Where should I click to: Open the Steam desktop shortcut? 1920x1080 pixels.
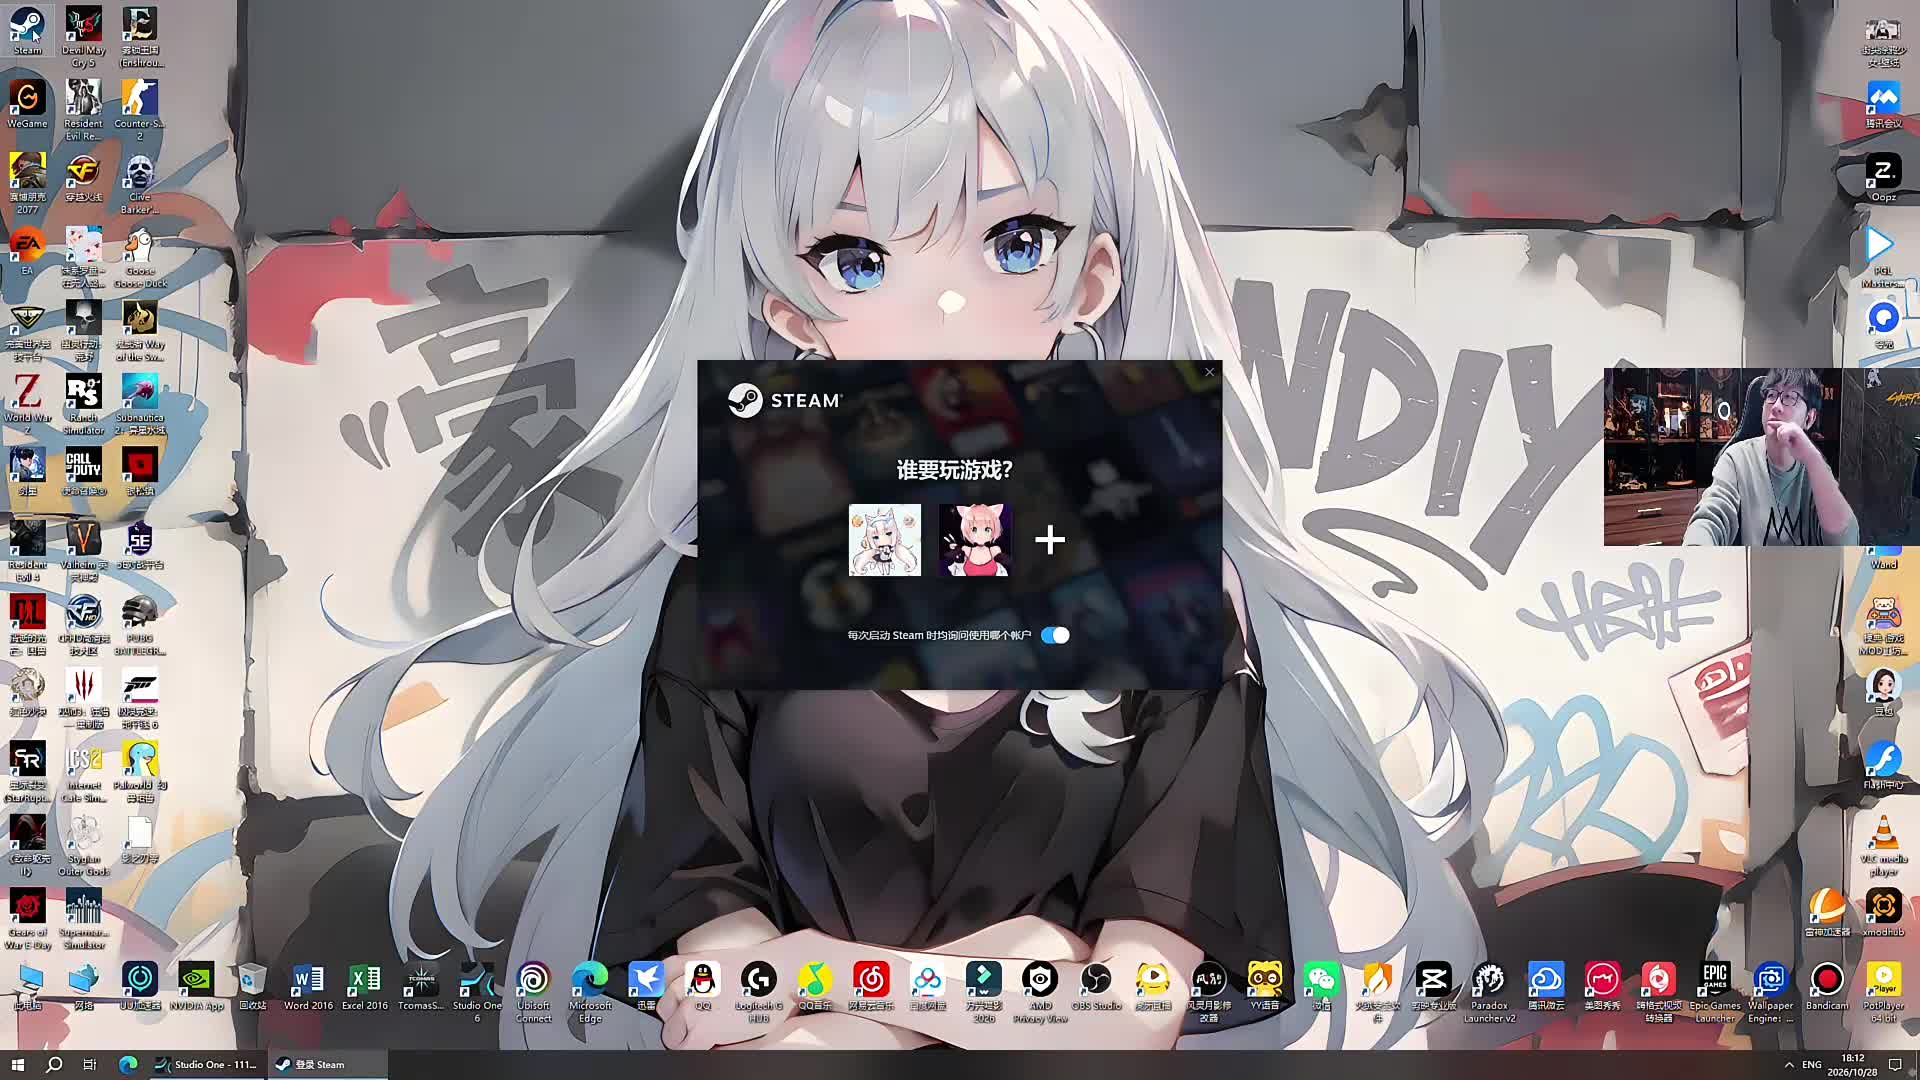coord(27,30)
